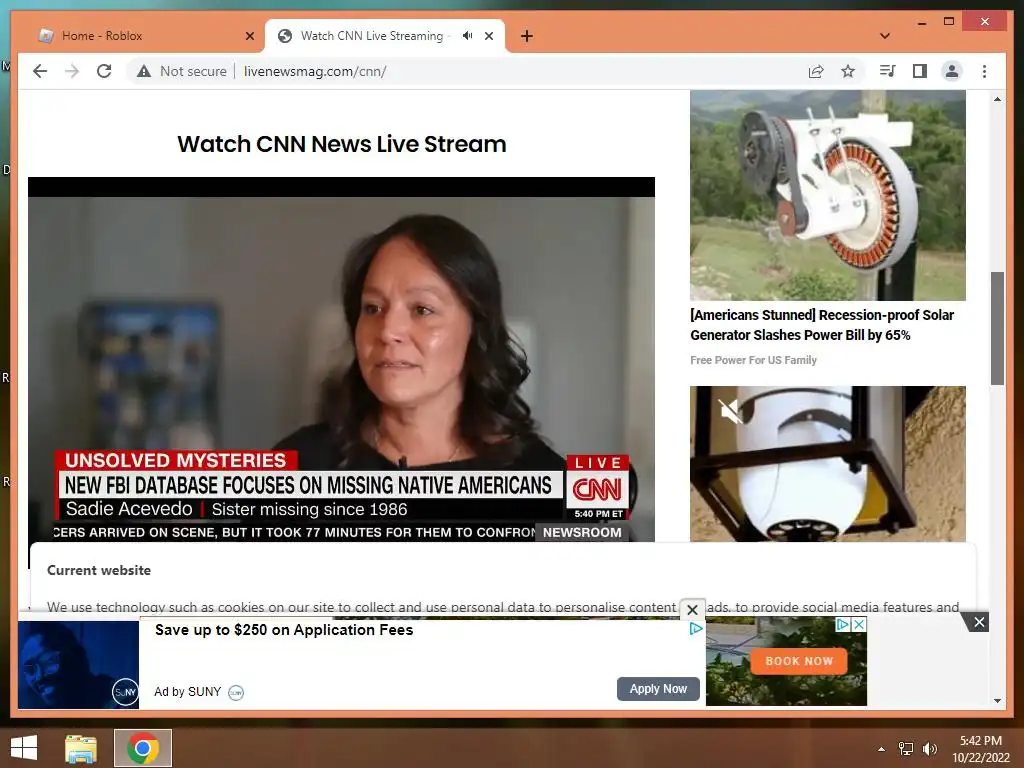Open the Not secure site warning
The image size is (1024, 768).
pos(182,71)
